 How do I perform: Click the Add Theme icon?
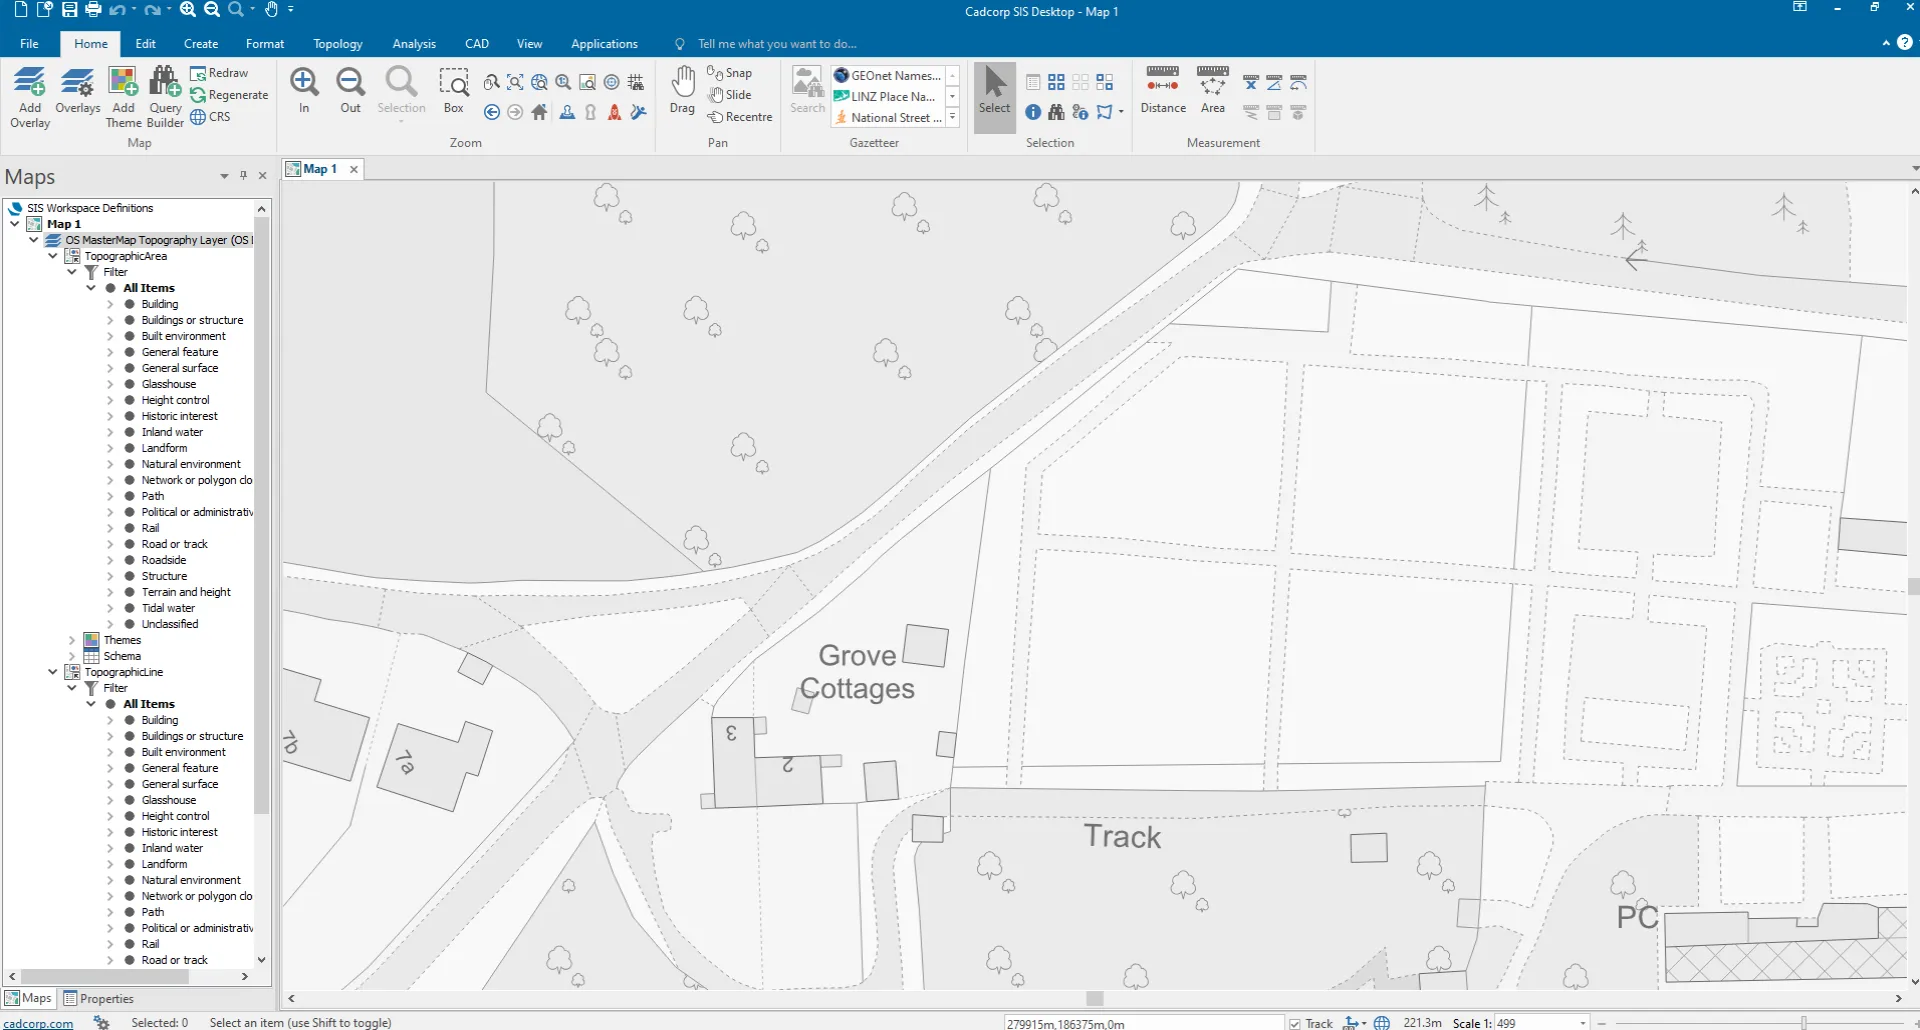123,95
